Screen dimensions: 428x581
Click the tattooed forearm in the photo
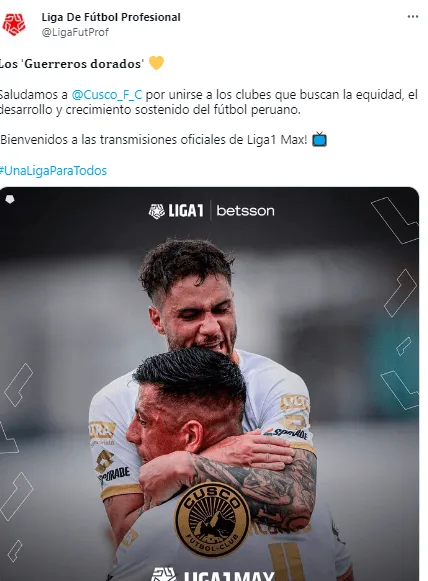click(x=256, y=482)
